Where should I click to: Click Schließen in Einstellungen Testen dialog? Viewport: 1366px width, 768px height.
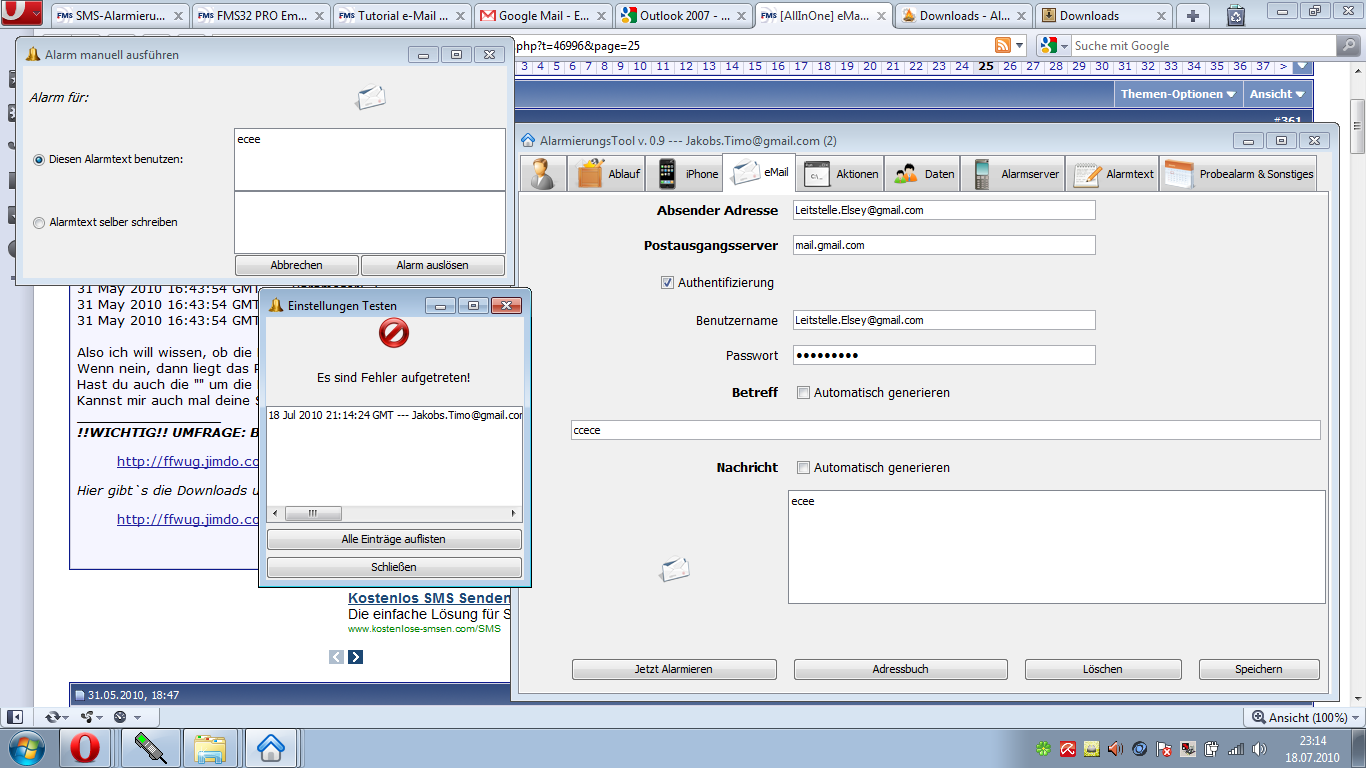tap(394, 567)
